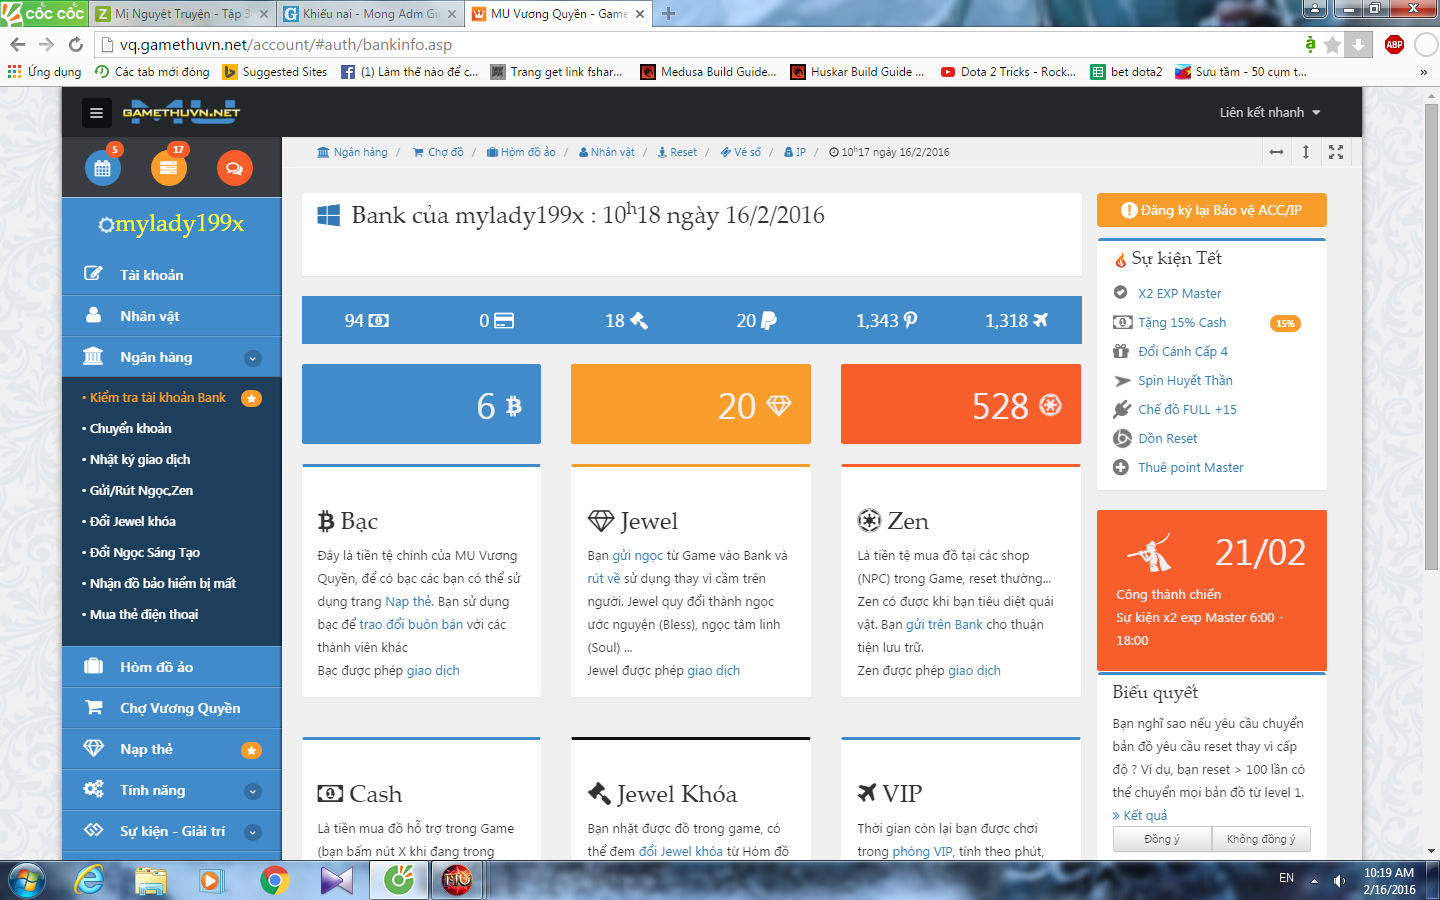Click the red chat bubble icon
The height and width of the screenshot is (900, 1440).
click(x=234, y=168)
